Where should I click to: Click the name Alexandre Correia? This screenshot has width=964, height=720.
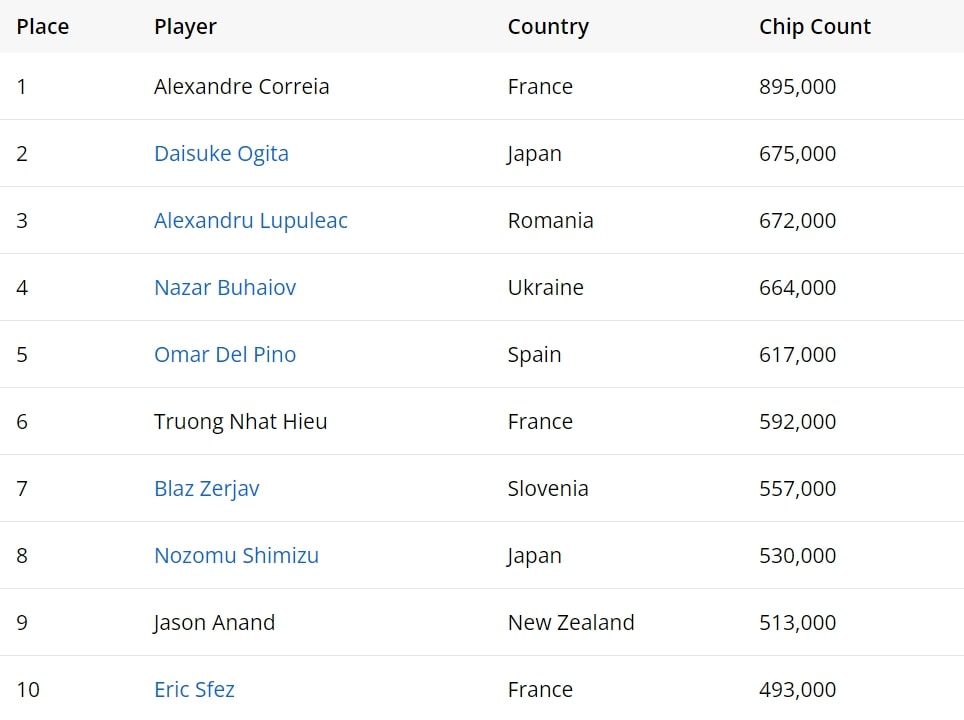pyautogui.click(x=241, y=87)
